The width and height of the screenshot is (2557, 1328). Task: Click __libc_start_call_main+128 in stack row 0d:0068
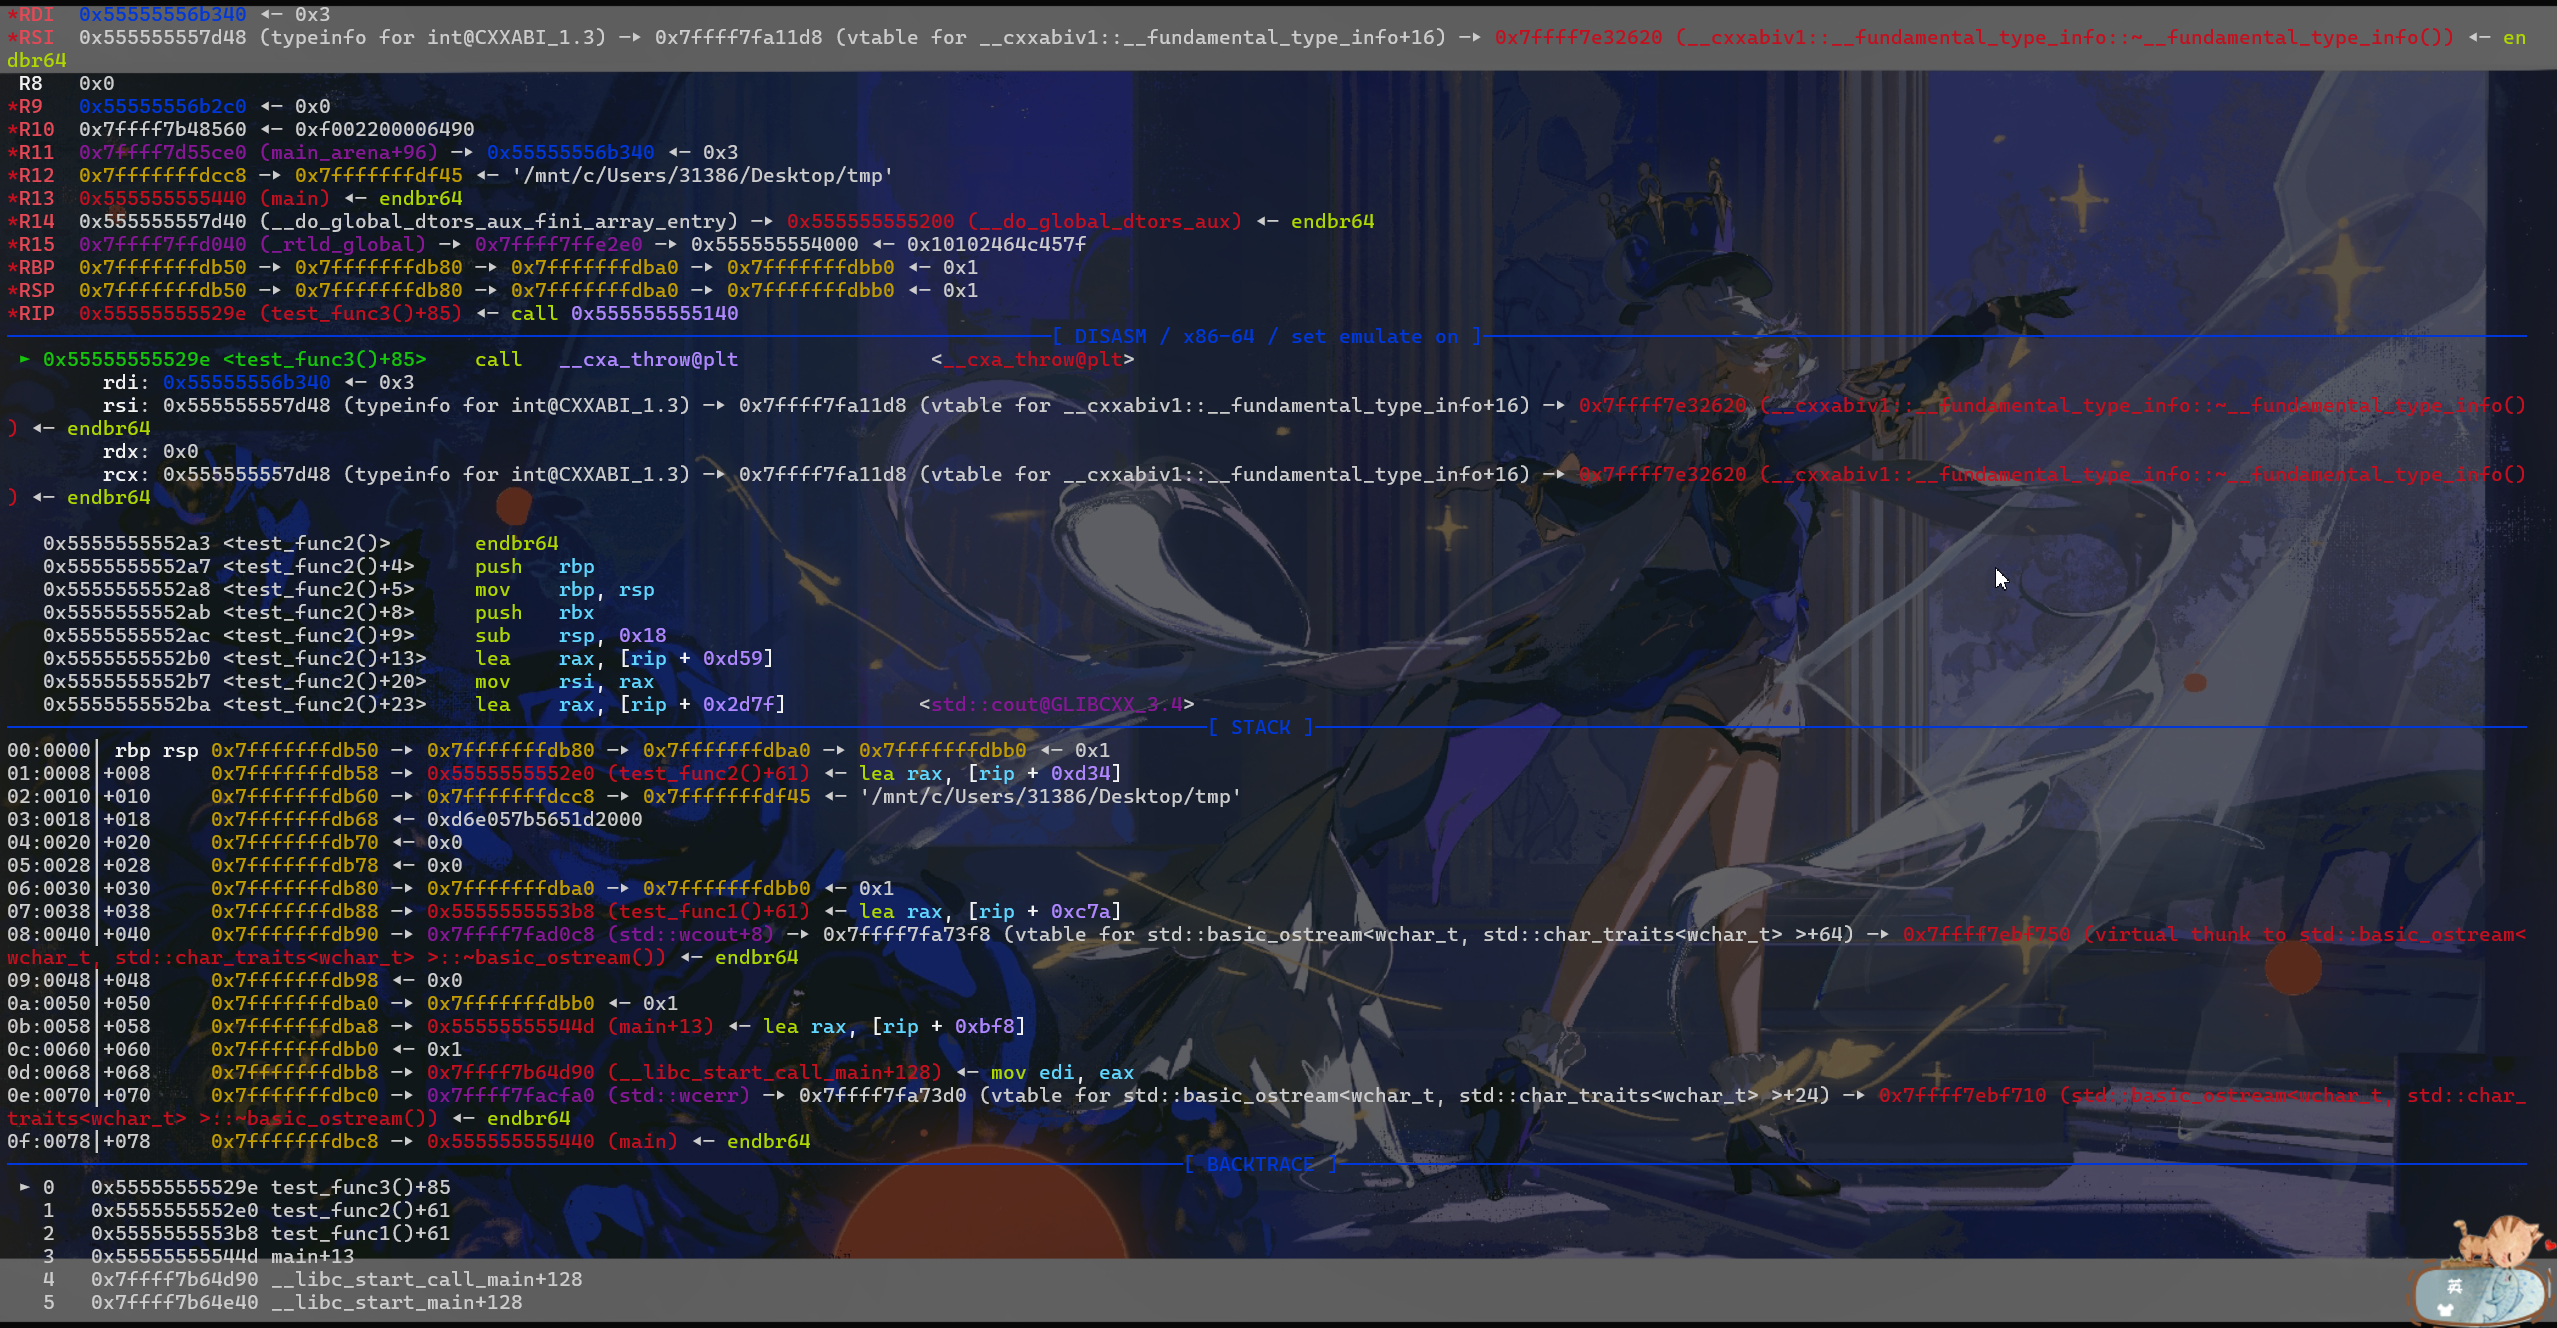[774, 1072]
